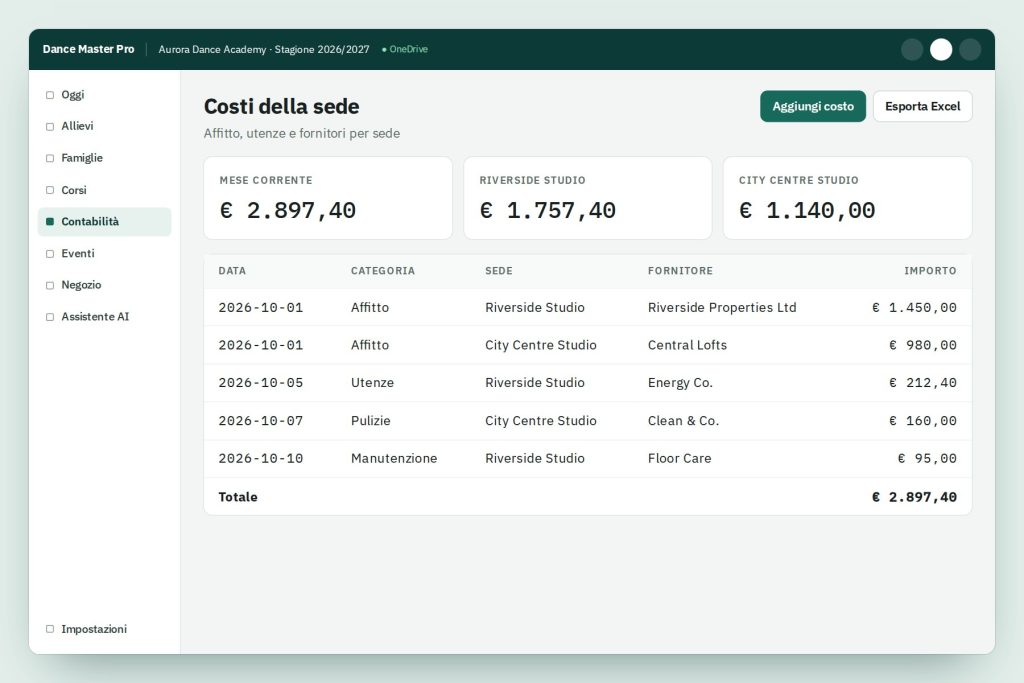
Task: Click the table total € 2.897,40 in Totale row
Action: coord(914,497)
